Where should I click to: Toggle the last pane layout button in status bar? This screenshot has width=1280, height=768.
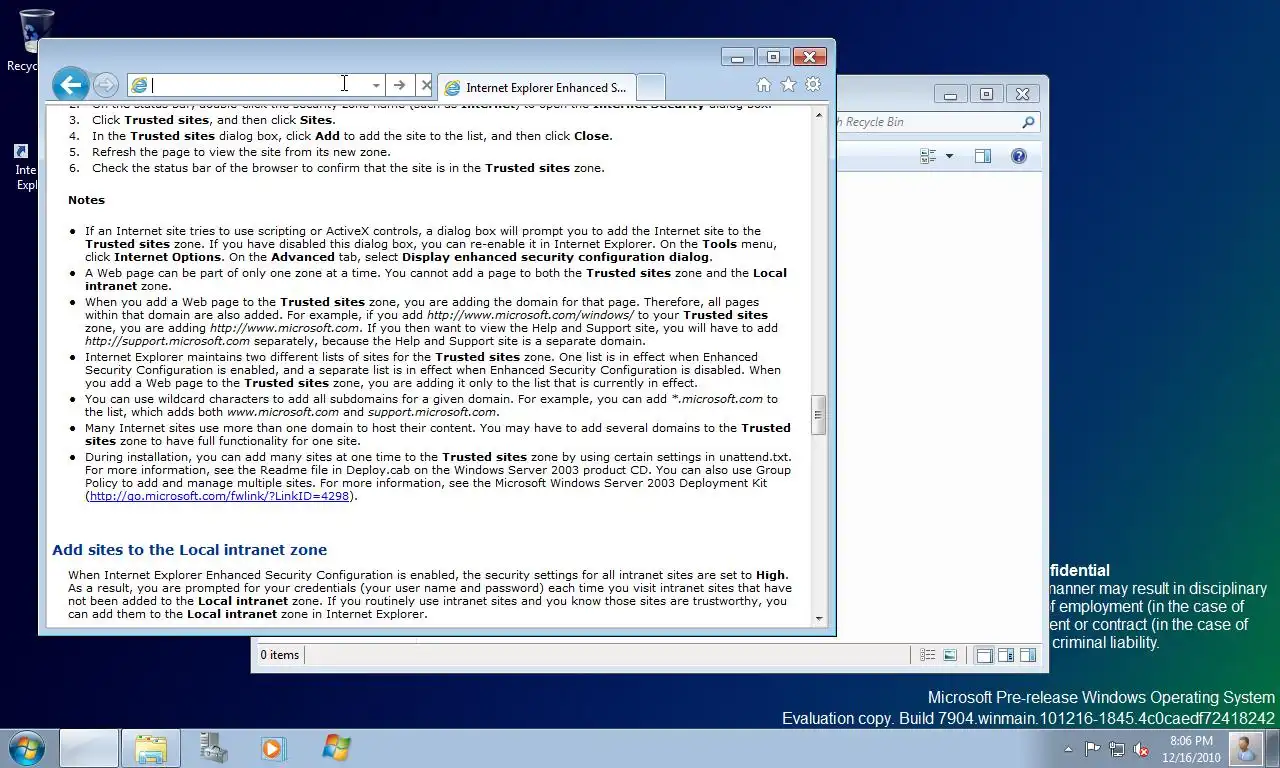point(1028,656)
